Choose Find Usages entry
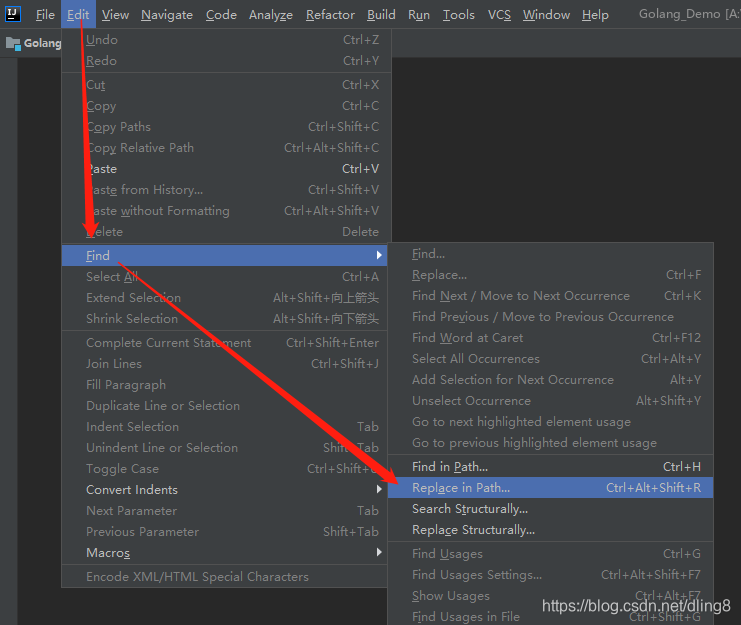 tap(551, 554)
